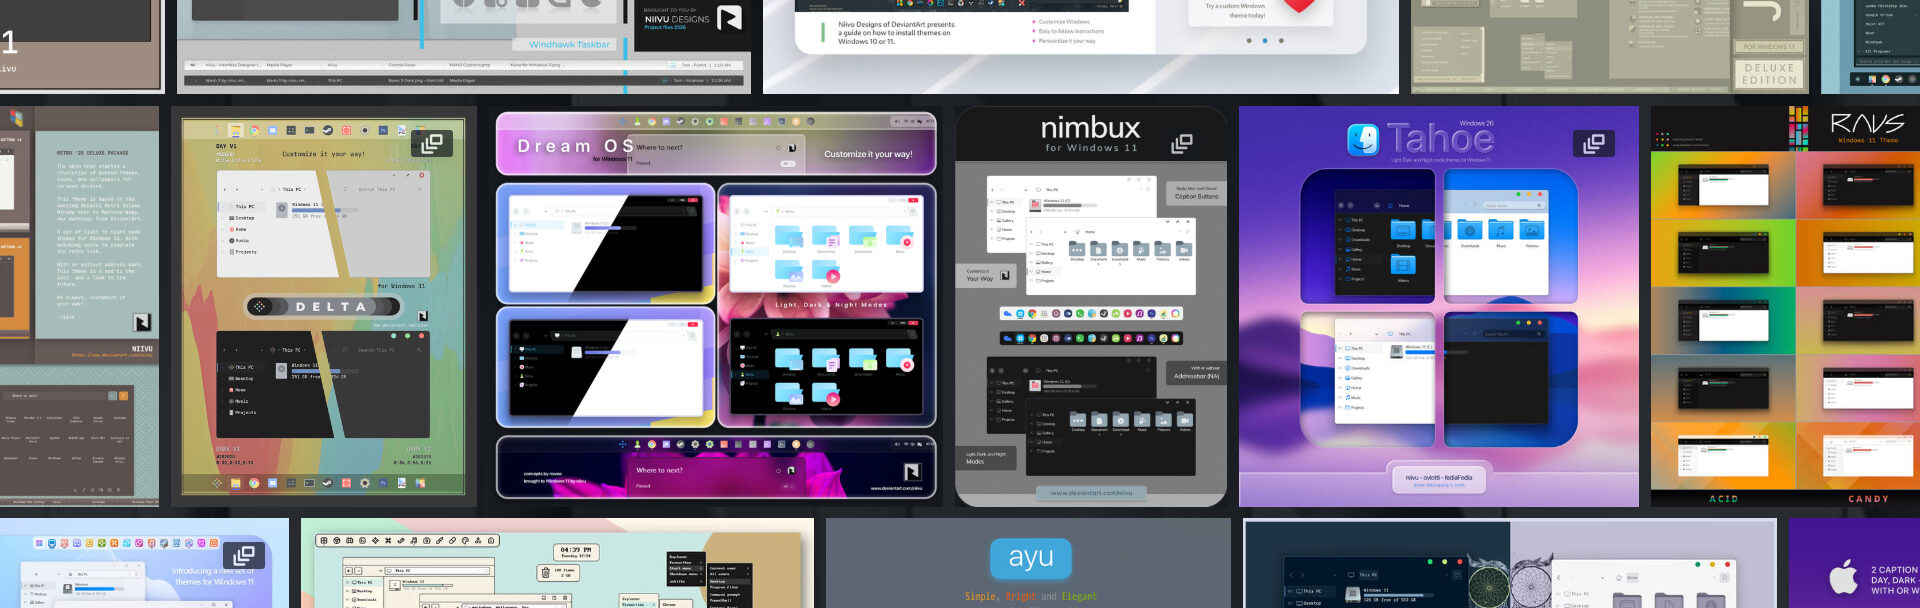Select the blue middle carousel dot
The width and height of the screenshot is (1920, 608).
(1265, 41)
